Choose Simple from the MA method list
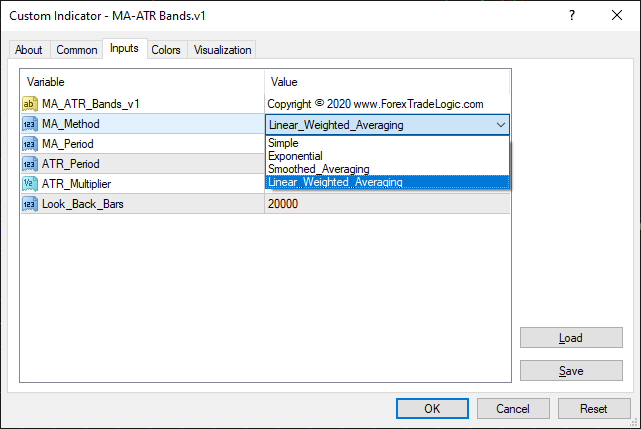 tap(284, 143)
